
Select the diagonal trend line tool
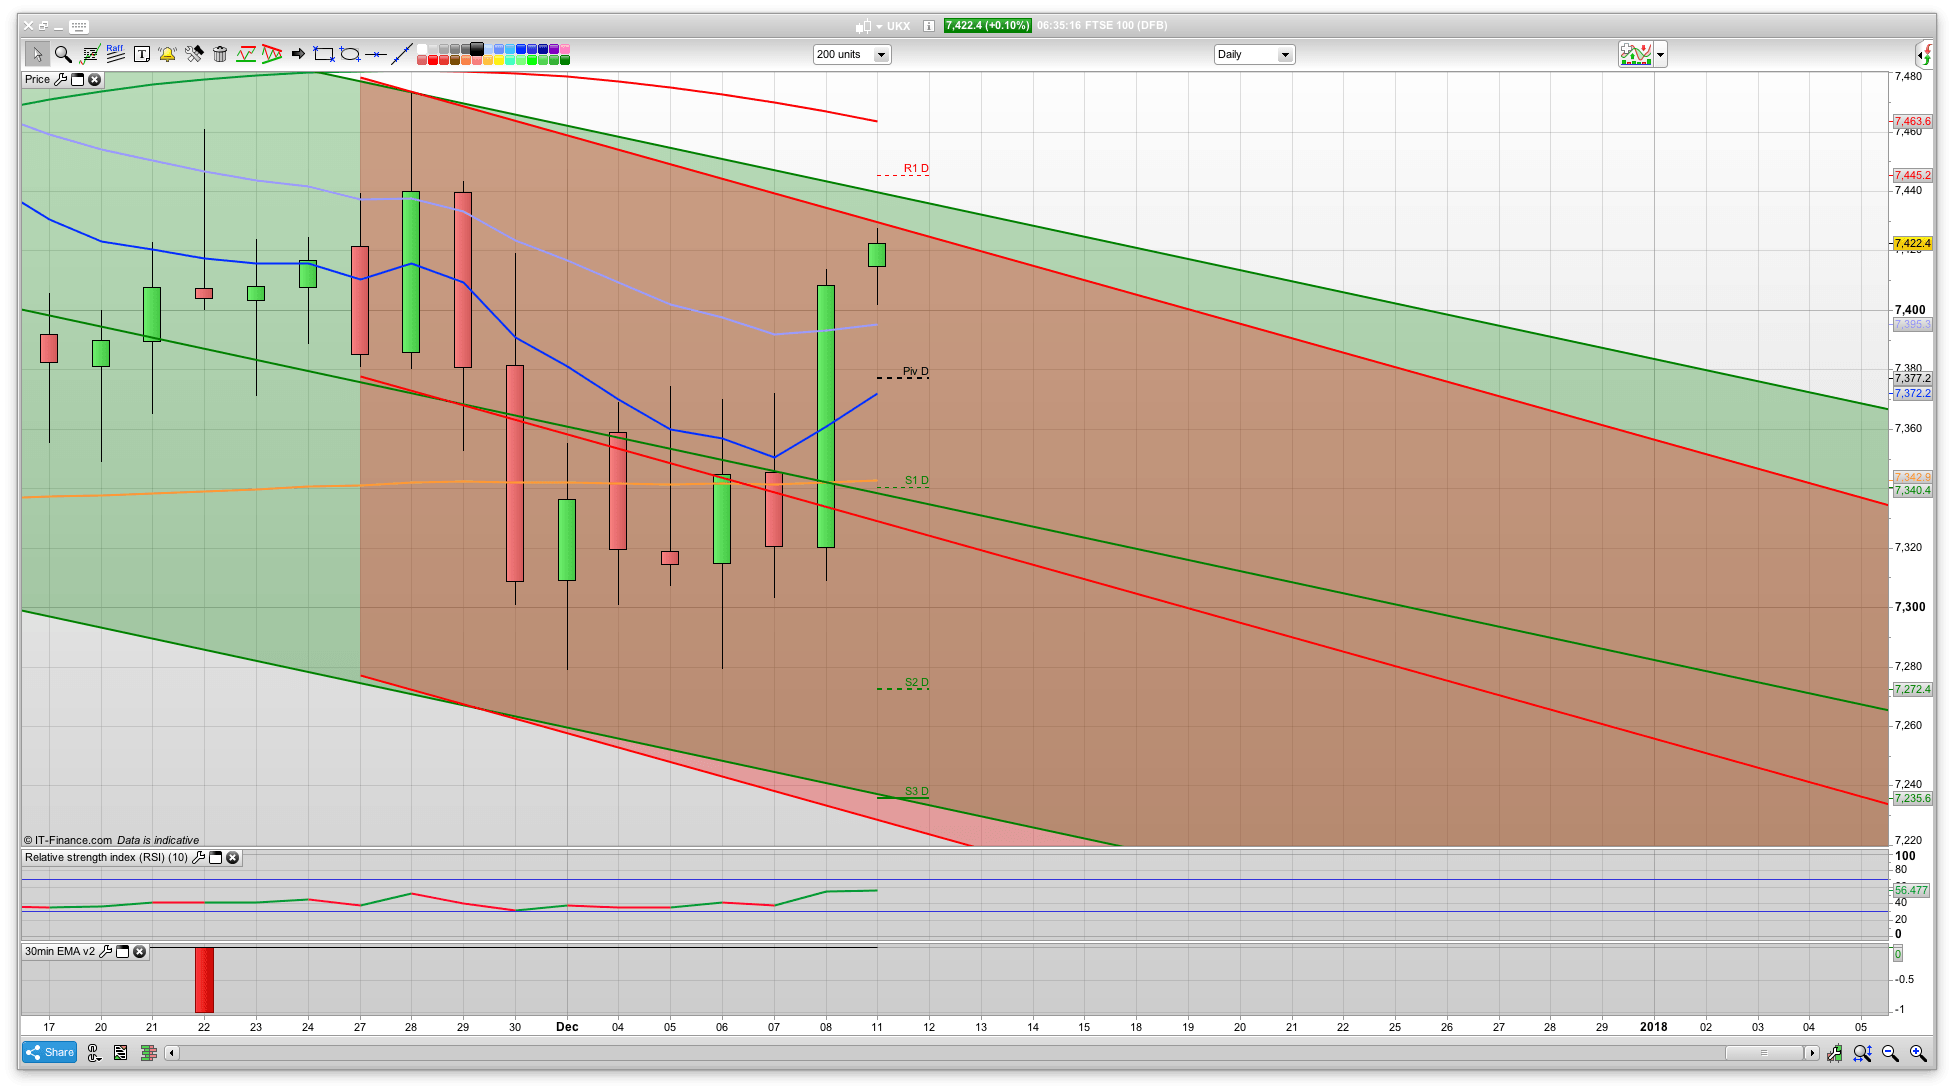[401, 54]
